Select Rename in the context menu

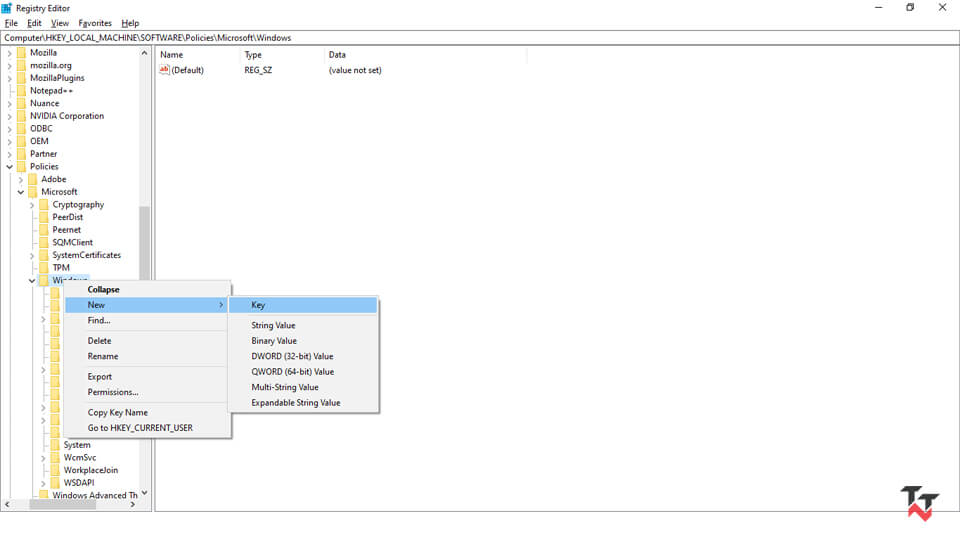147,356
